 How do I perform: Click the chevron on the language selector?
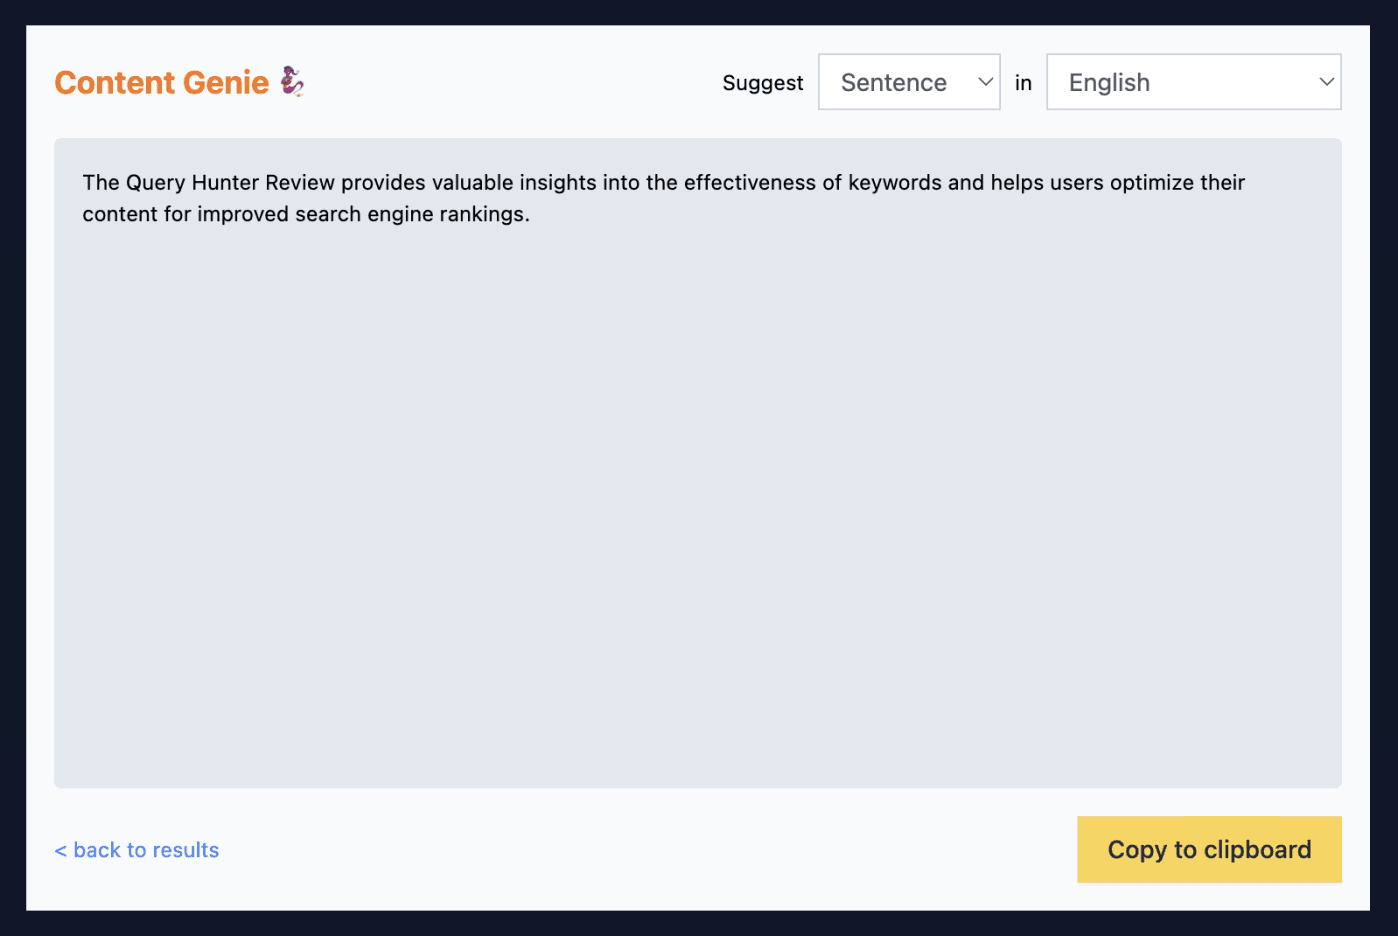pyautogui.click(x=1326, y=81)
